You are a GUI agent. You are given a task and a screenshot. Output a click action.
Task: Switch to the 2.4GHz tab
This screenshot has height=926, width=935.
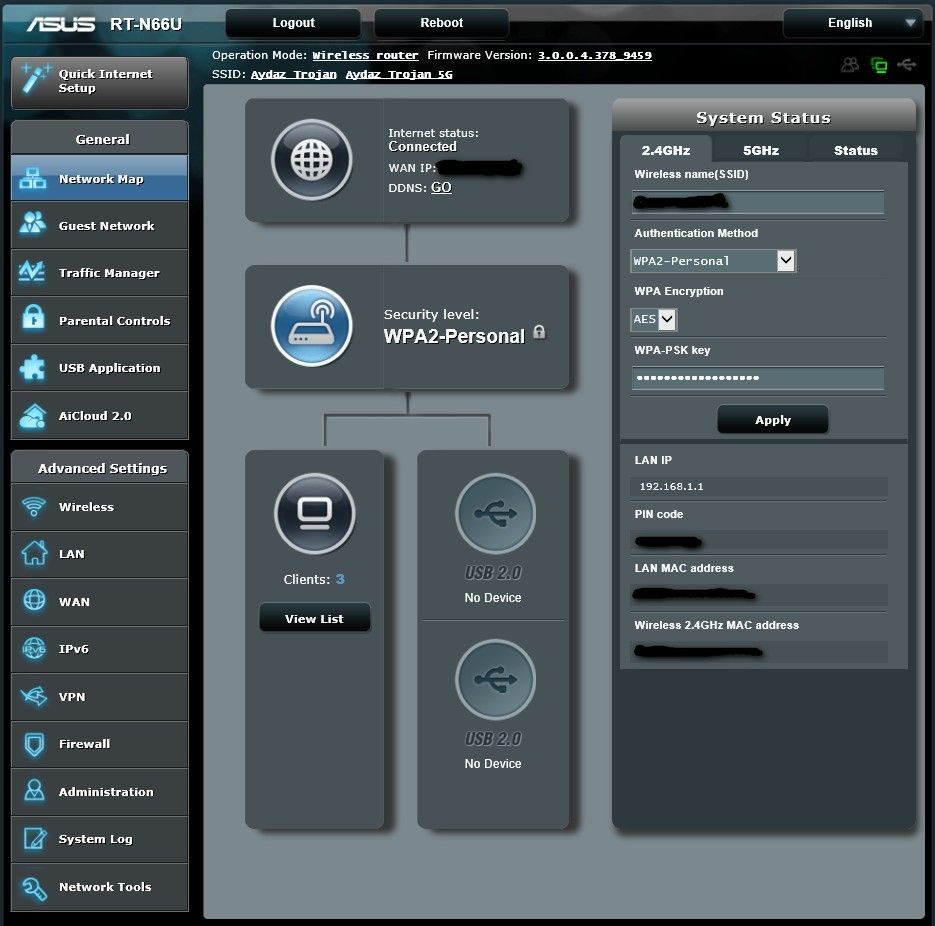665,150
